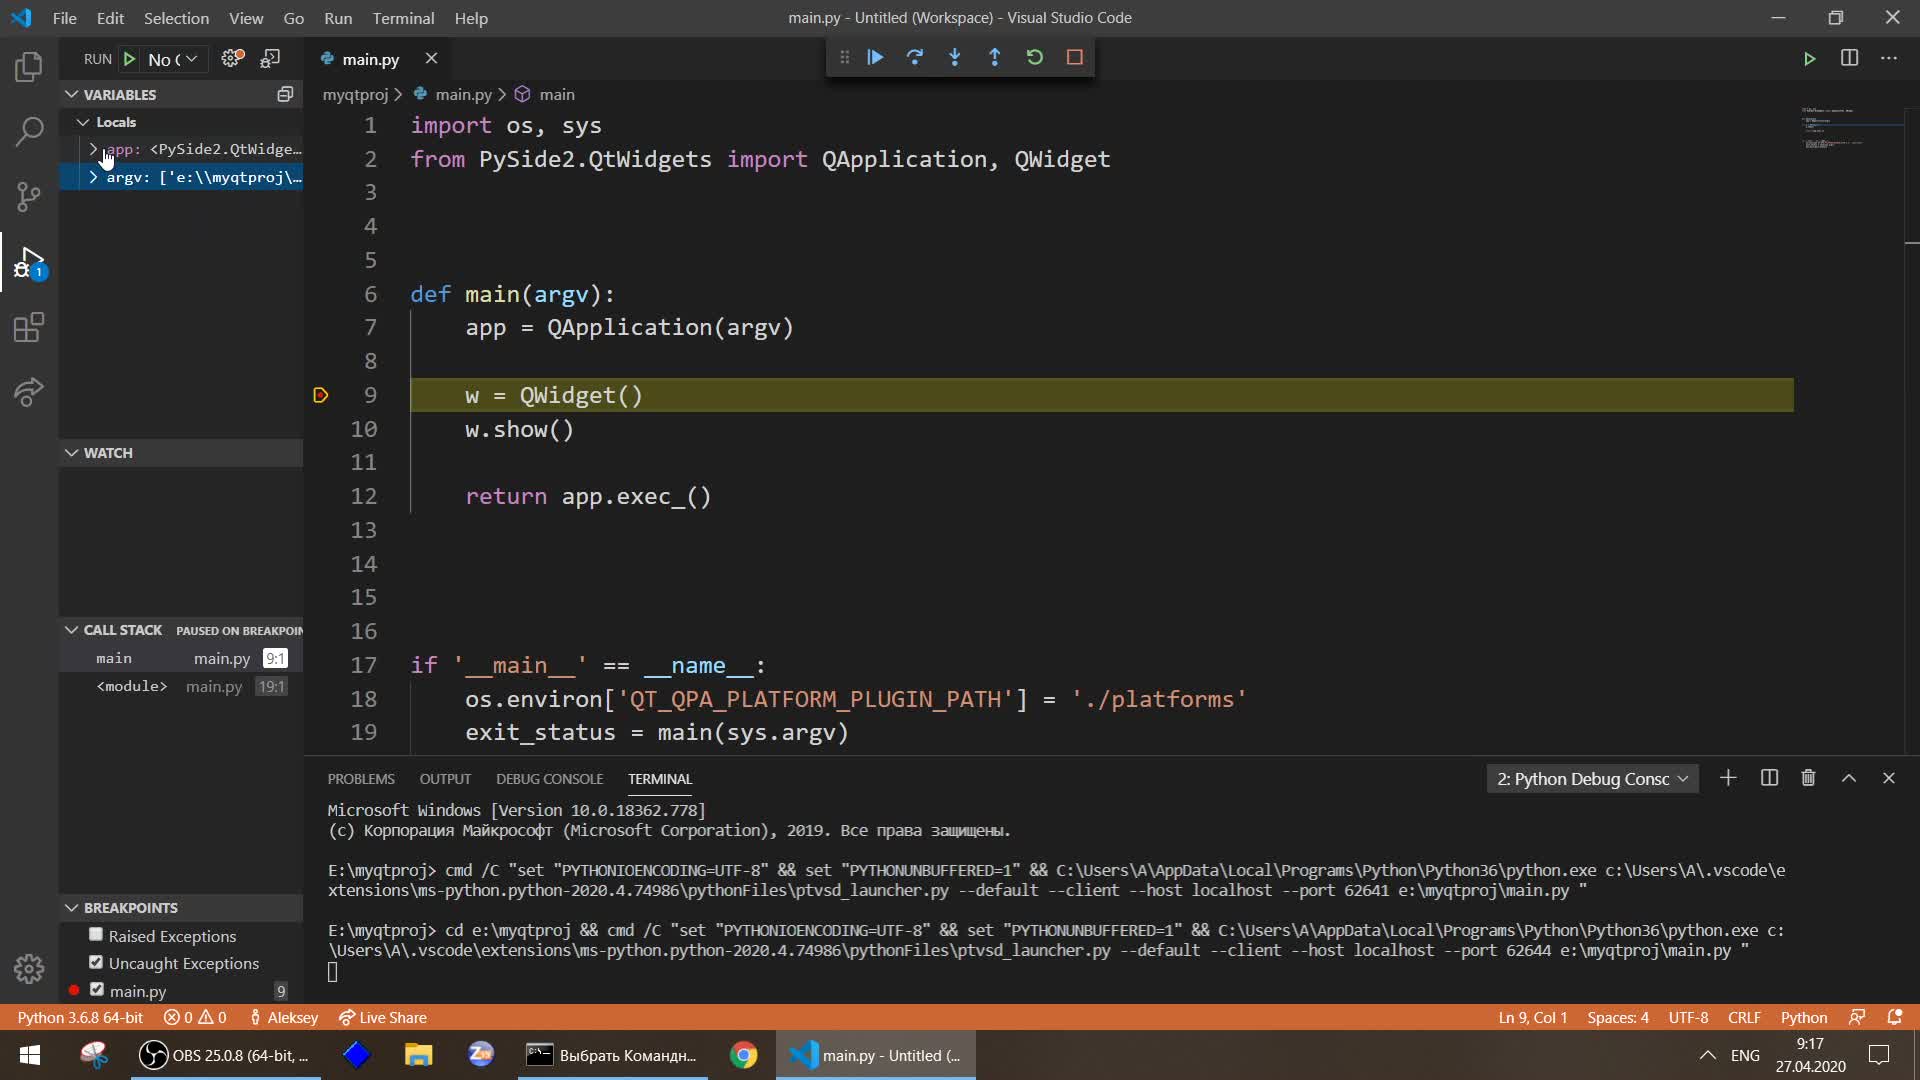Open the Run menu
This screenshot has height=1080, width=1920.
[x=338, y=18]
